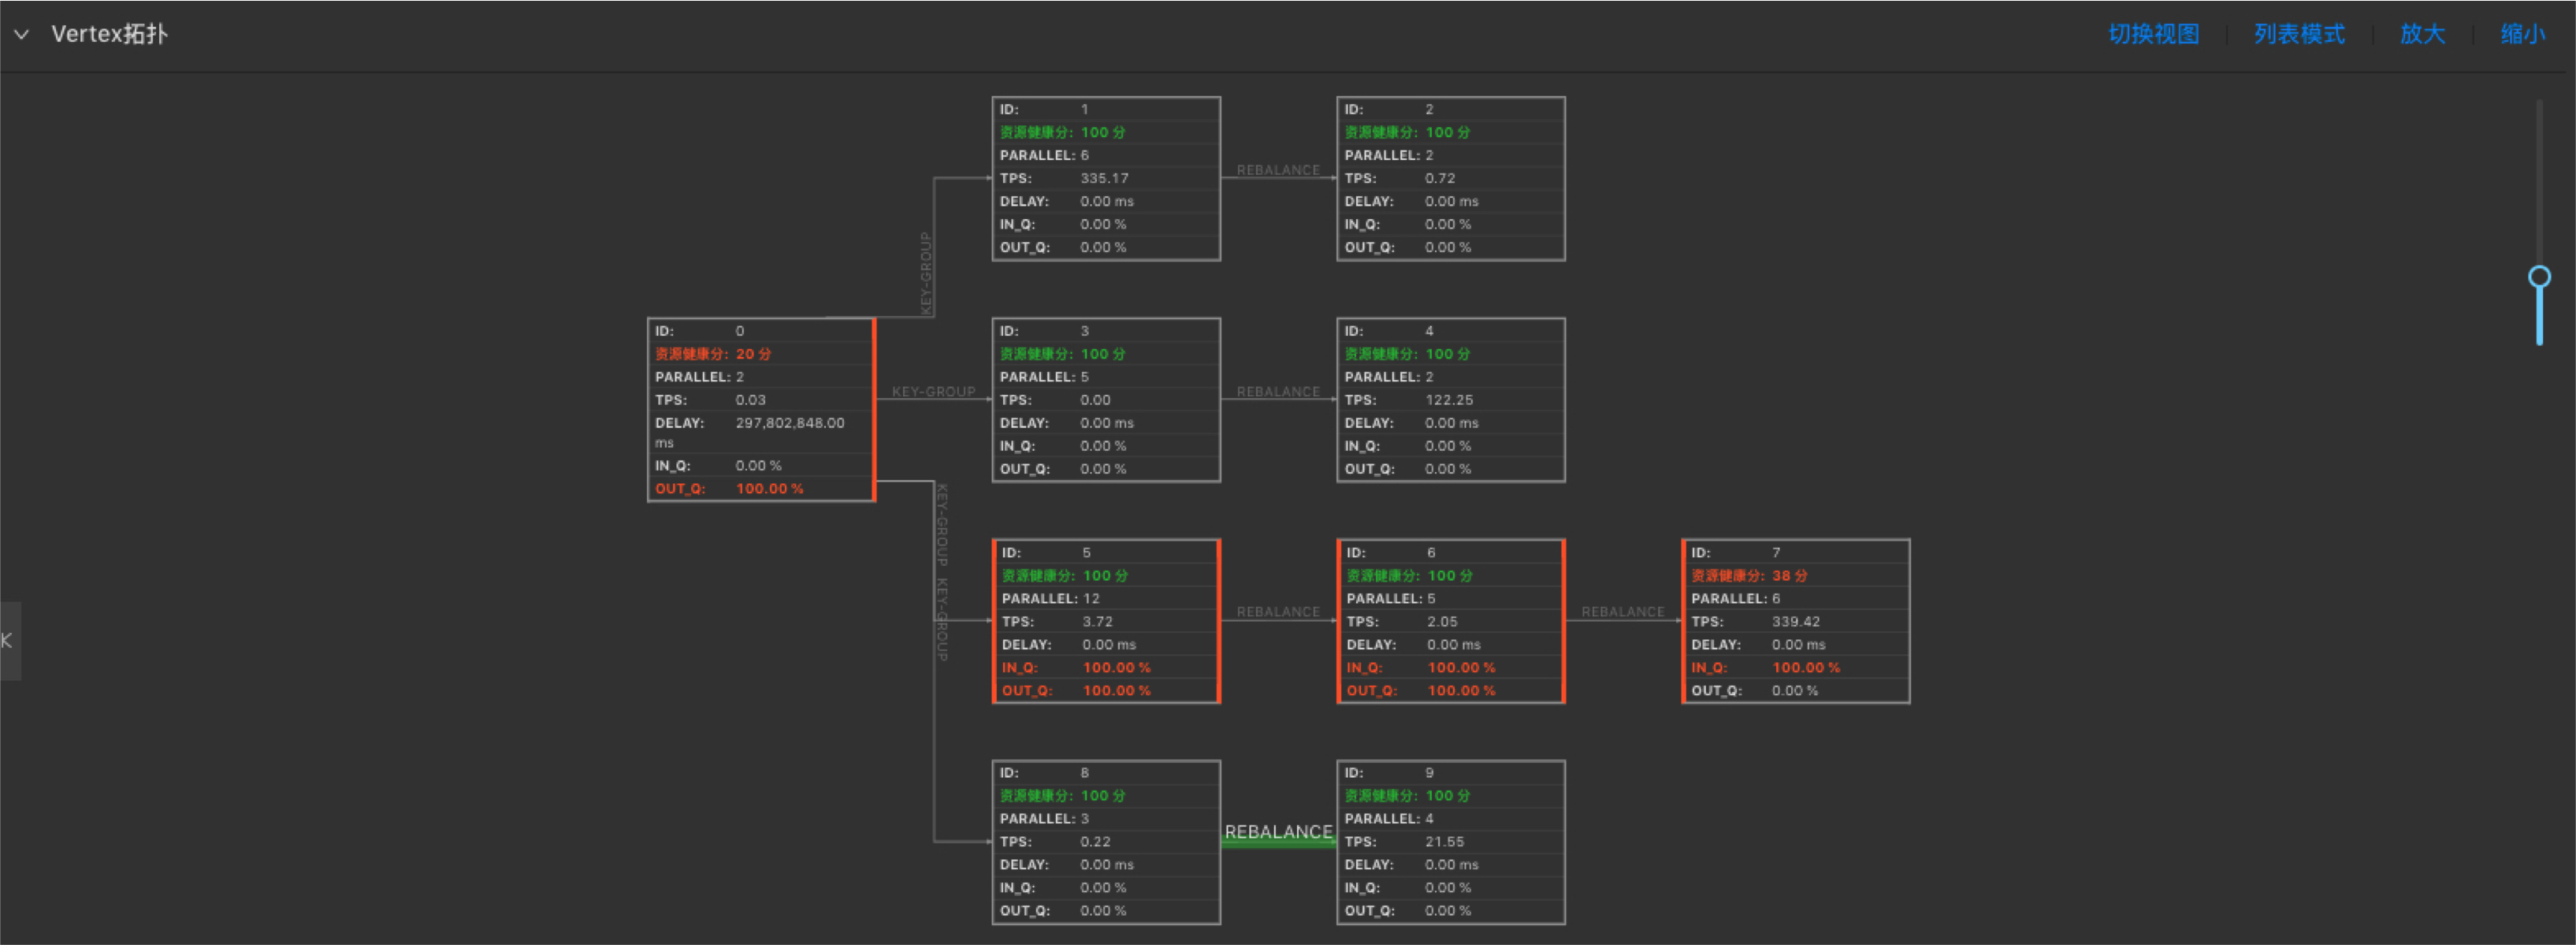Click the 切换视图 link

[x=2153, y=34]
